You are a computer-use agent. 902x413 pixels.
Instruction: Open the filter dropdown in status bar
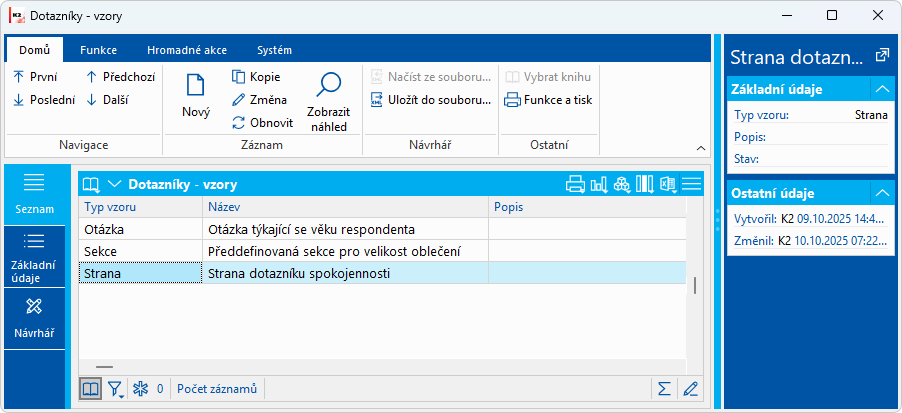116,388
